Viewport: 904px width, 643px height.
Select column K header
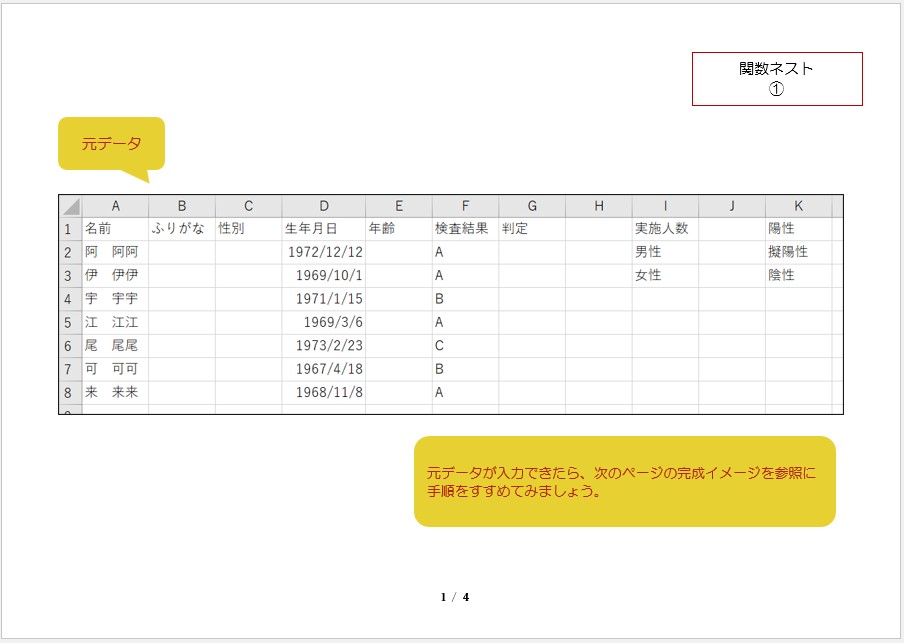798,207
